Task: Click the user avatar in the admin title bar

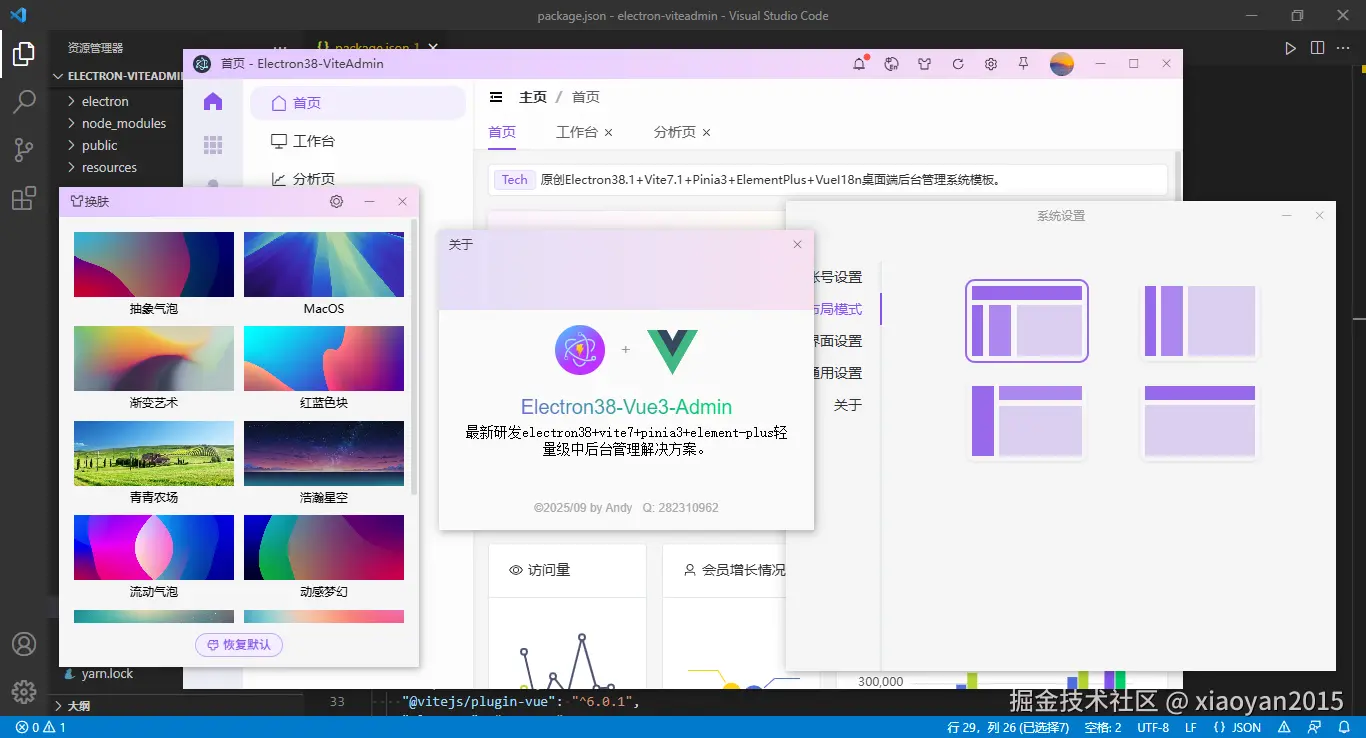Action: (1062, 63)
